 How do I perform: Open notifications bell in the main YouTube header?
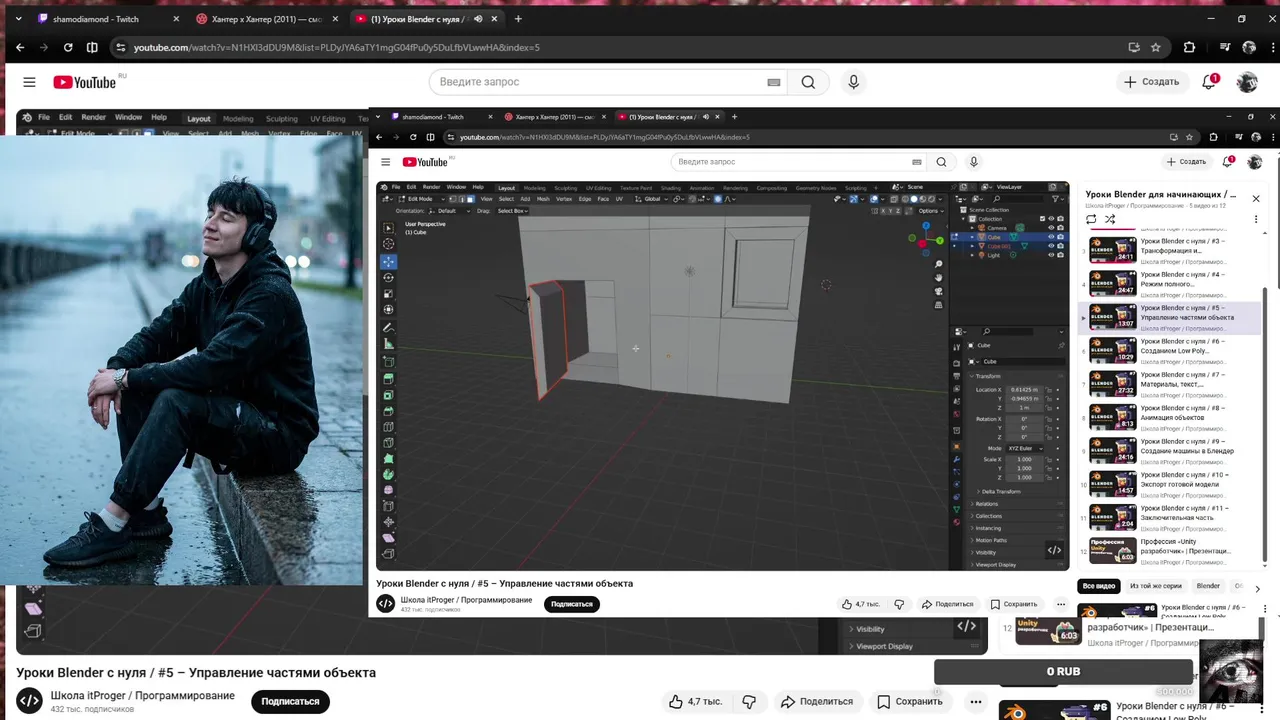(1209, 82)
